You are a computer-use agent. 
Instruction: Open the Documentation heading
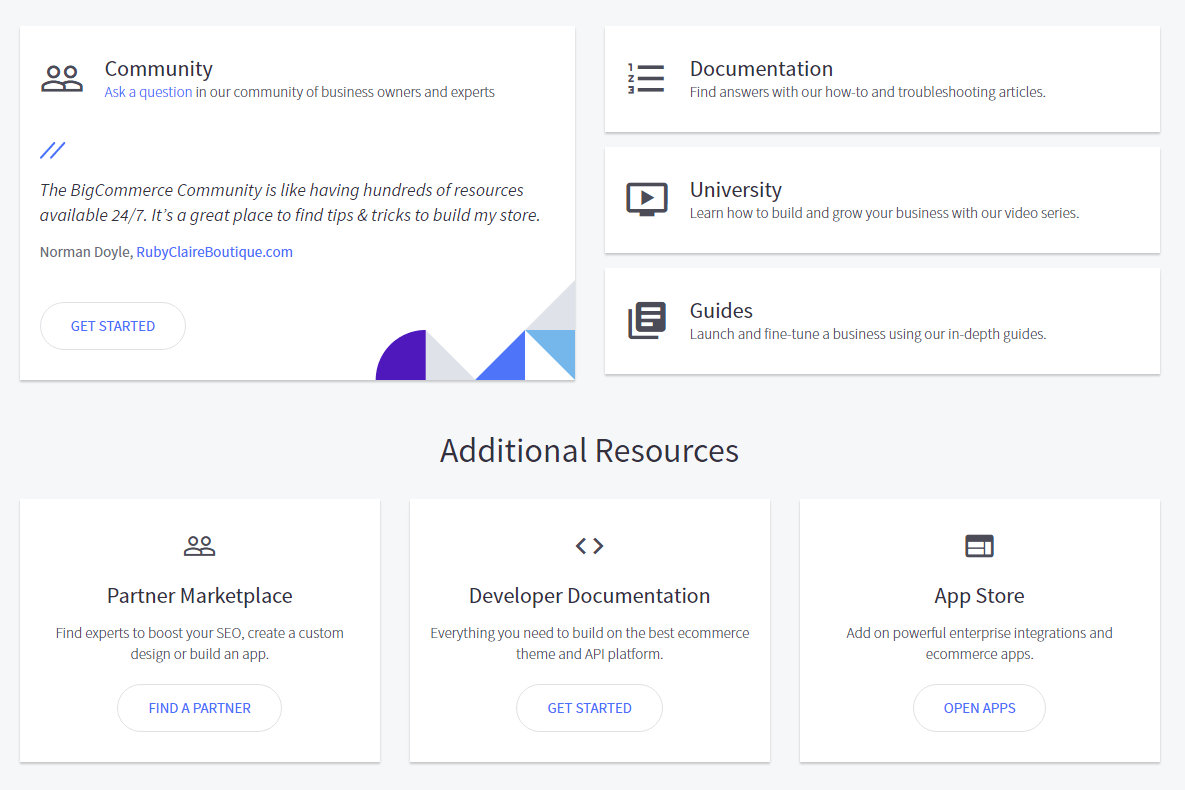761,69
